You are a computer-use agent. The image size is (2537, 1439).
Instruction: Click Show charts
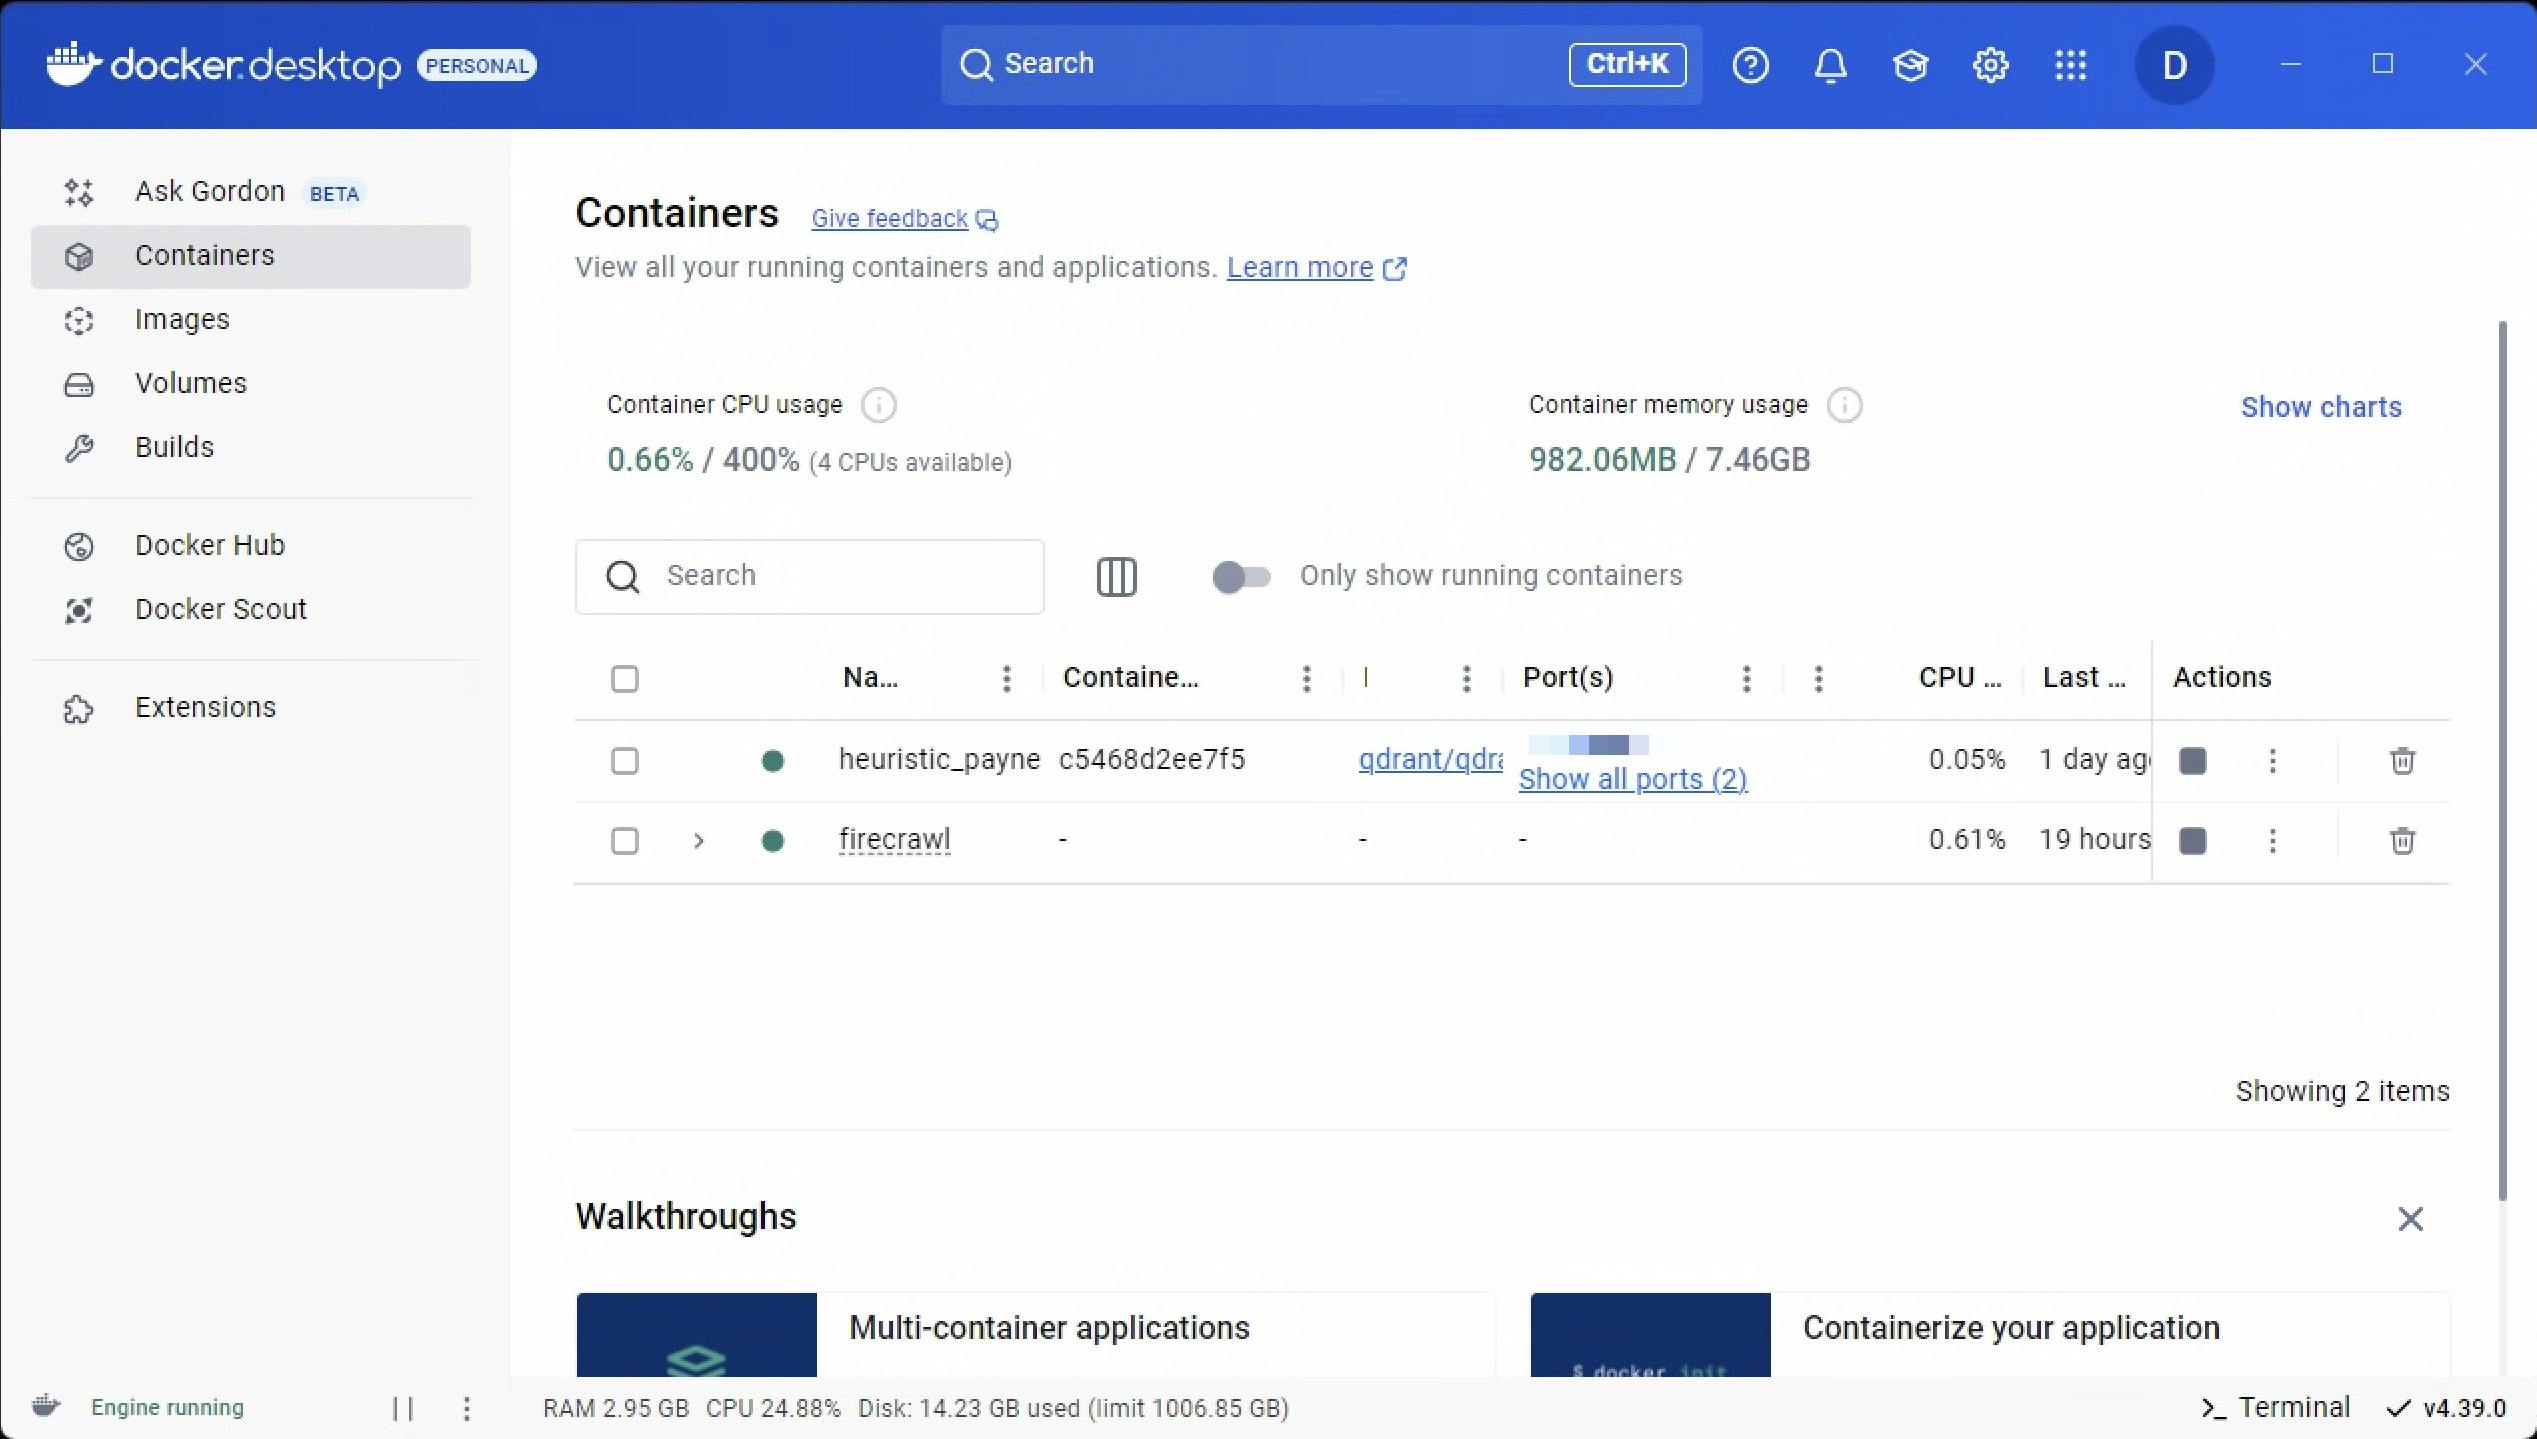point(2320,407)
